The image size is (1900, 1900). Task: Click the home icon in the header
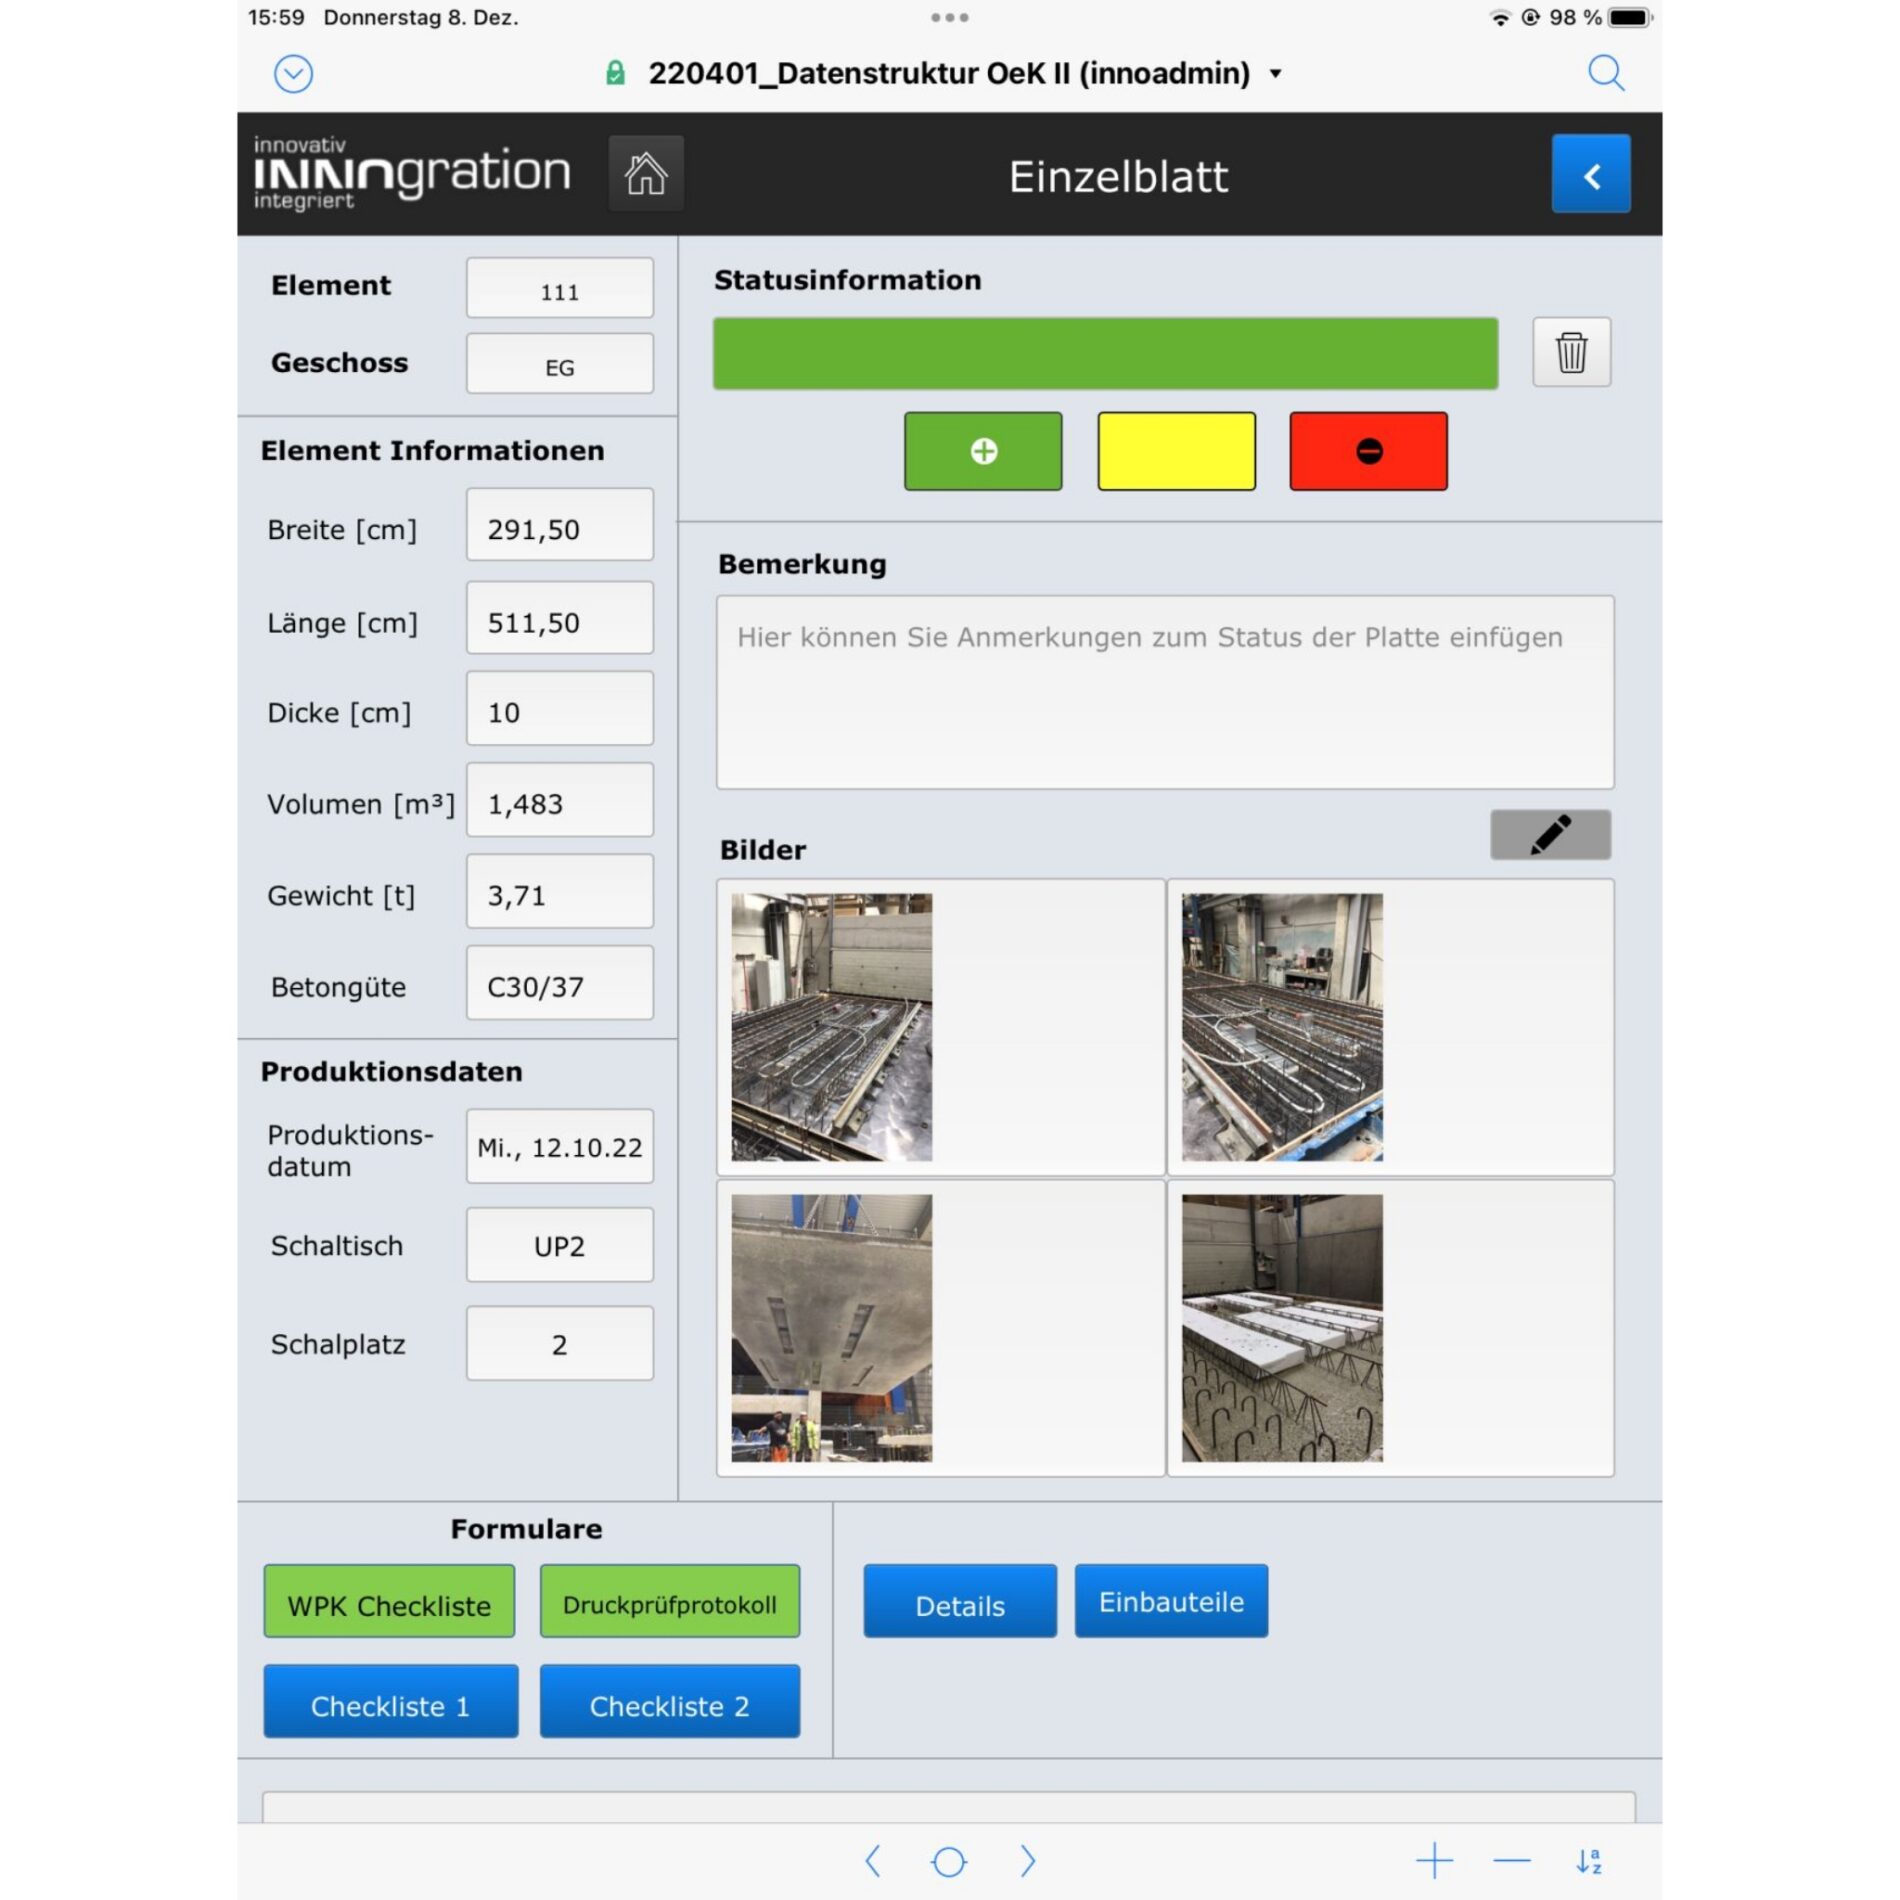[x=645, y=173]
